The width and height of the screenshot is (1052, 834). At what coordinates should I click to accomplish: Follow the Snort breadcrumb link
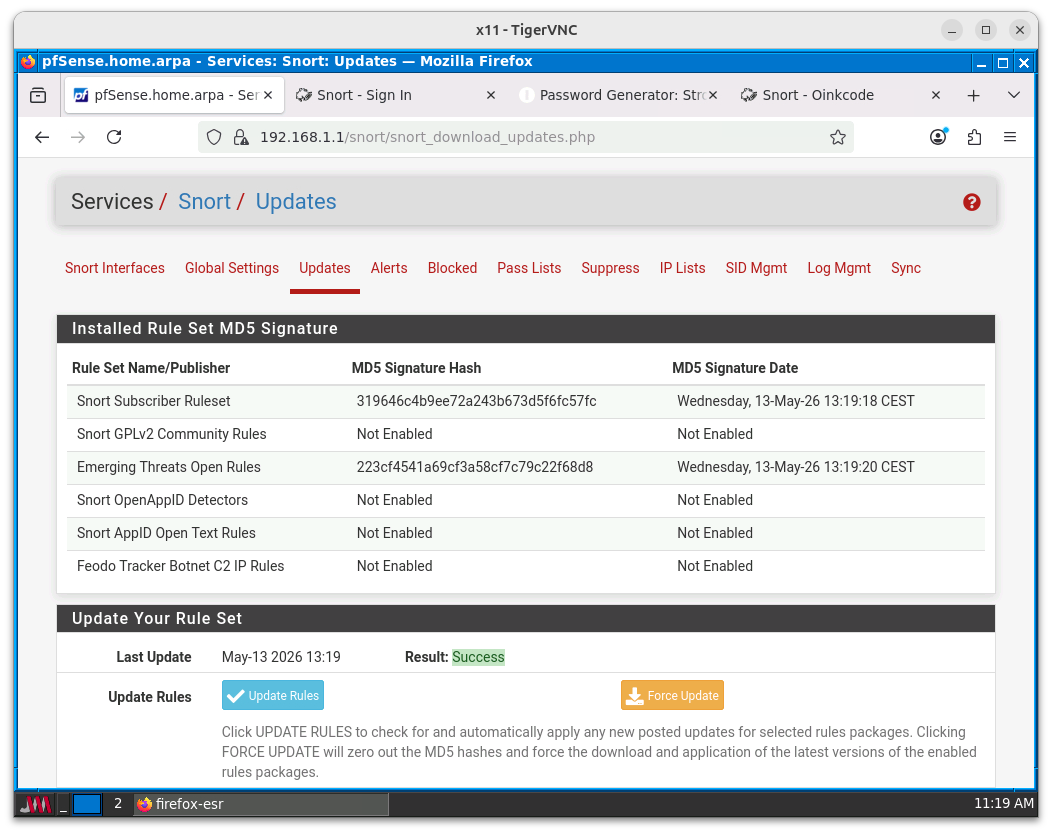(x=204, y=201)
